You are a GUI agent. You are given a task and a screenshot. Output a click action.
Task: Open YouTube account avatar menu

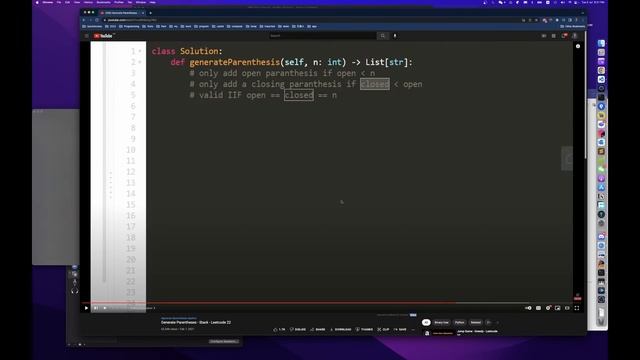pos(575,36)
